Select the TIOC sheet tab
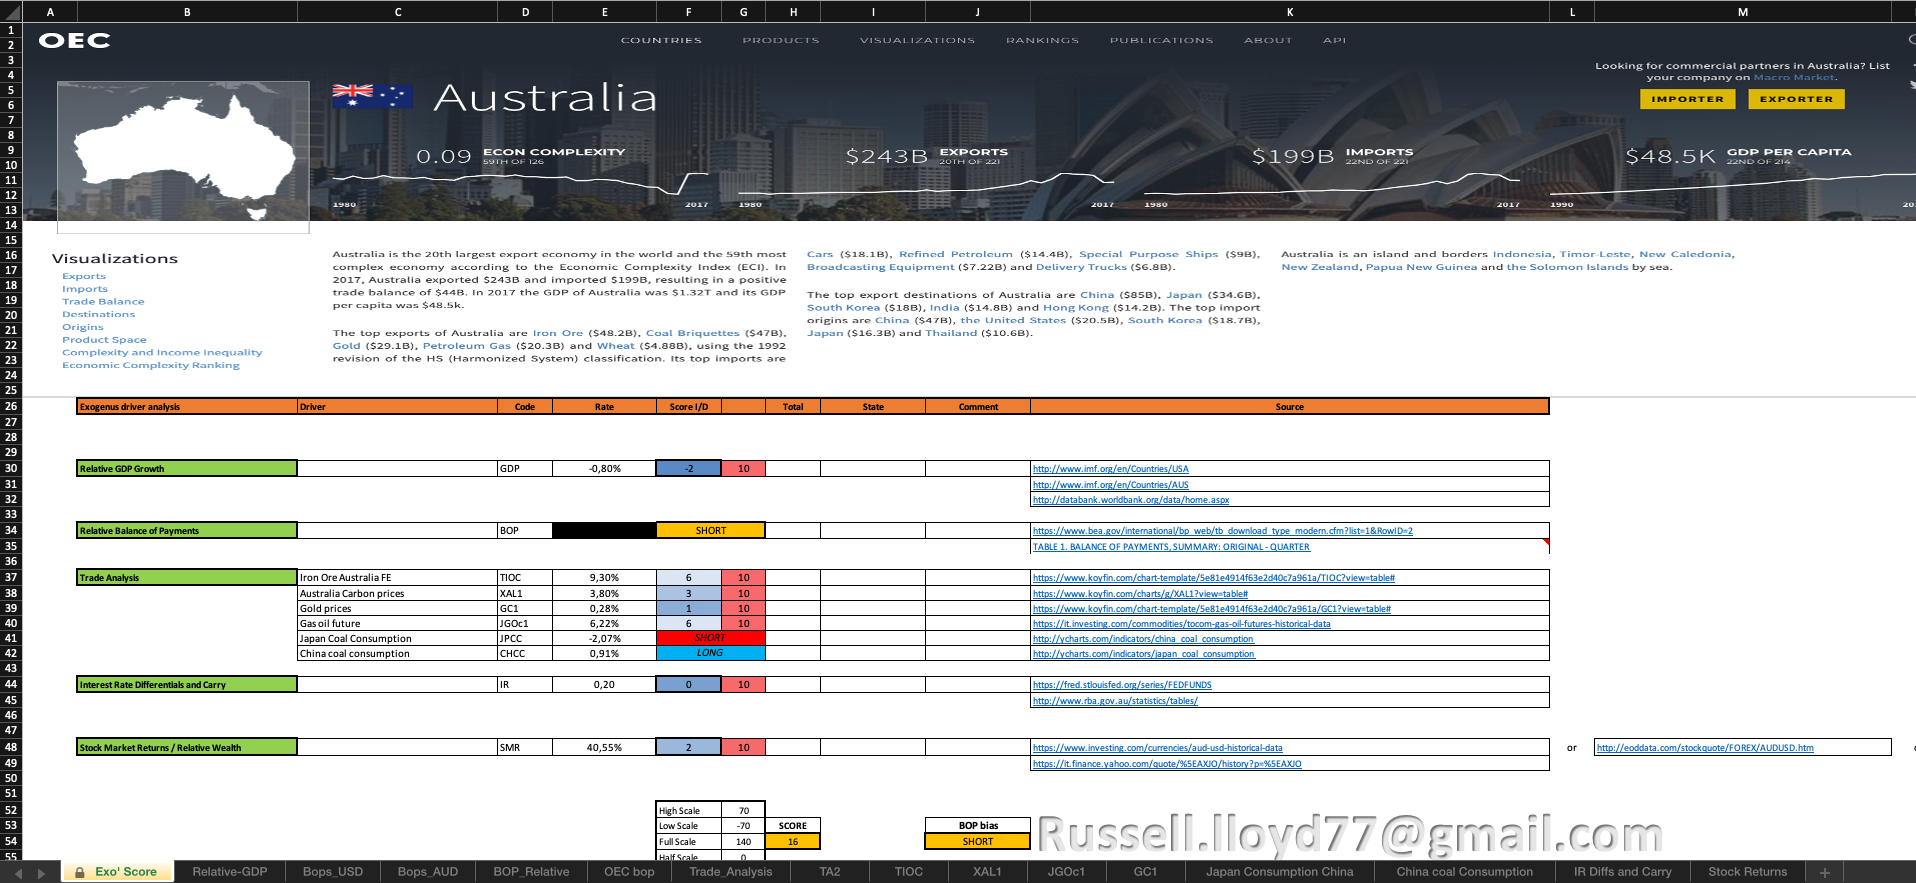Image resolution: width=1916 pixels, height=883 pixels. (909, 872)
